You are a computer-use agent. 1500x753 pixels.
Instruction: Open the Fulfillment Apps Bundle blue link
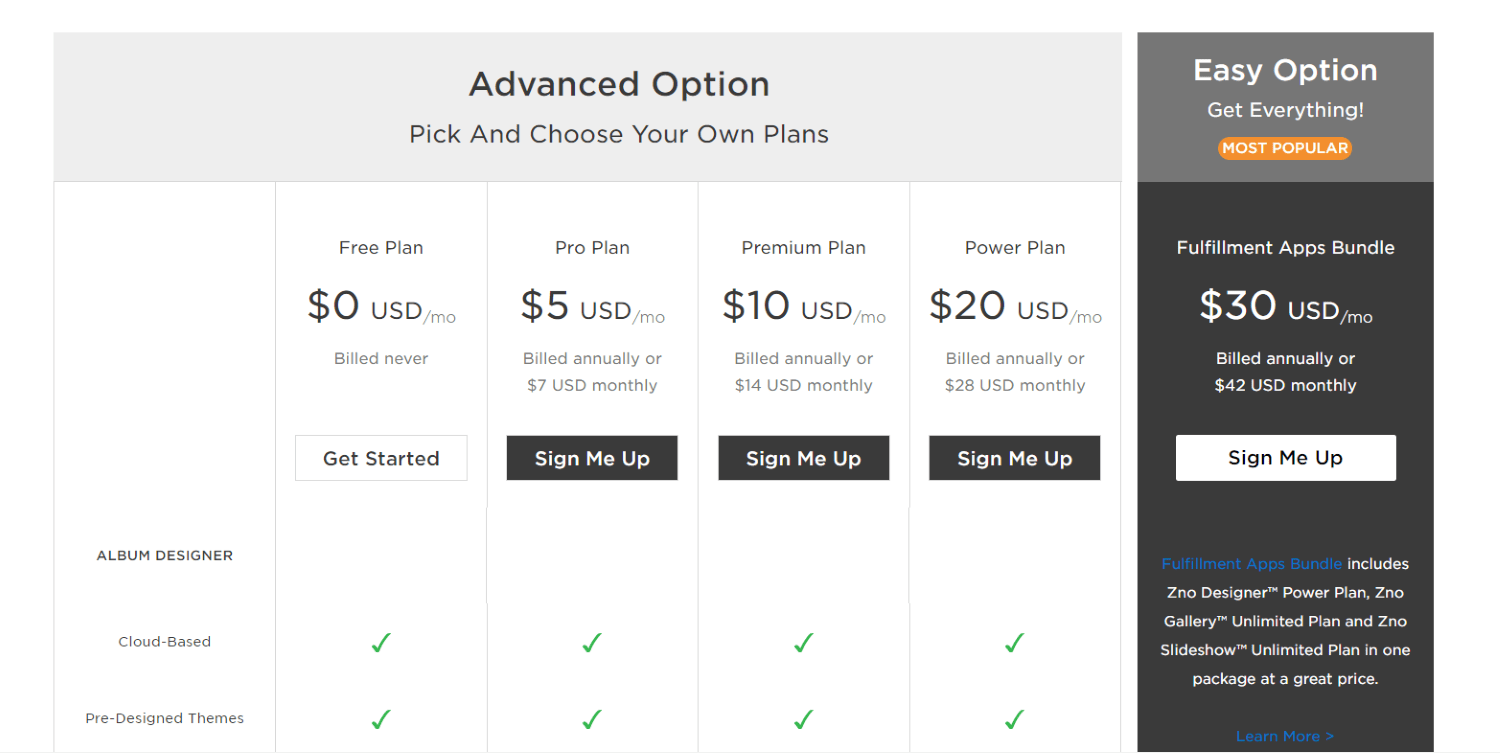coord(1252,564)
